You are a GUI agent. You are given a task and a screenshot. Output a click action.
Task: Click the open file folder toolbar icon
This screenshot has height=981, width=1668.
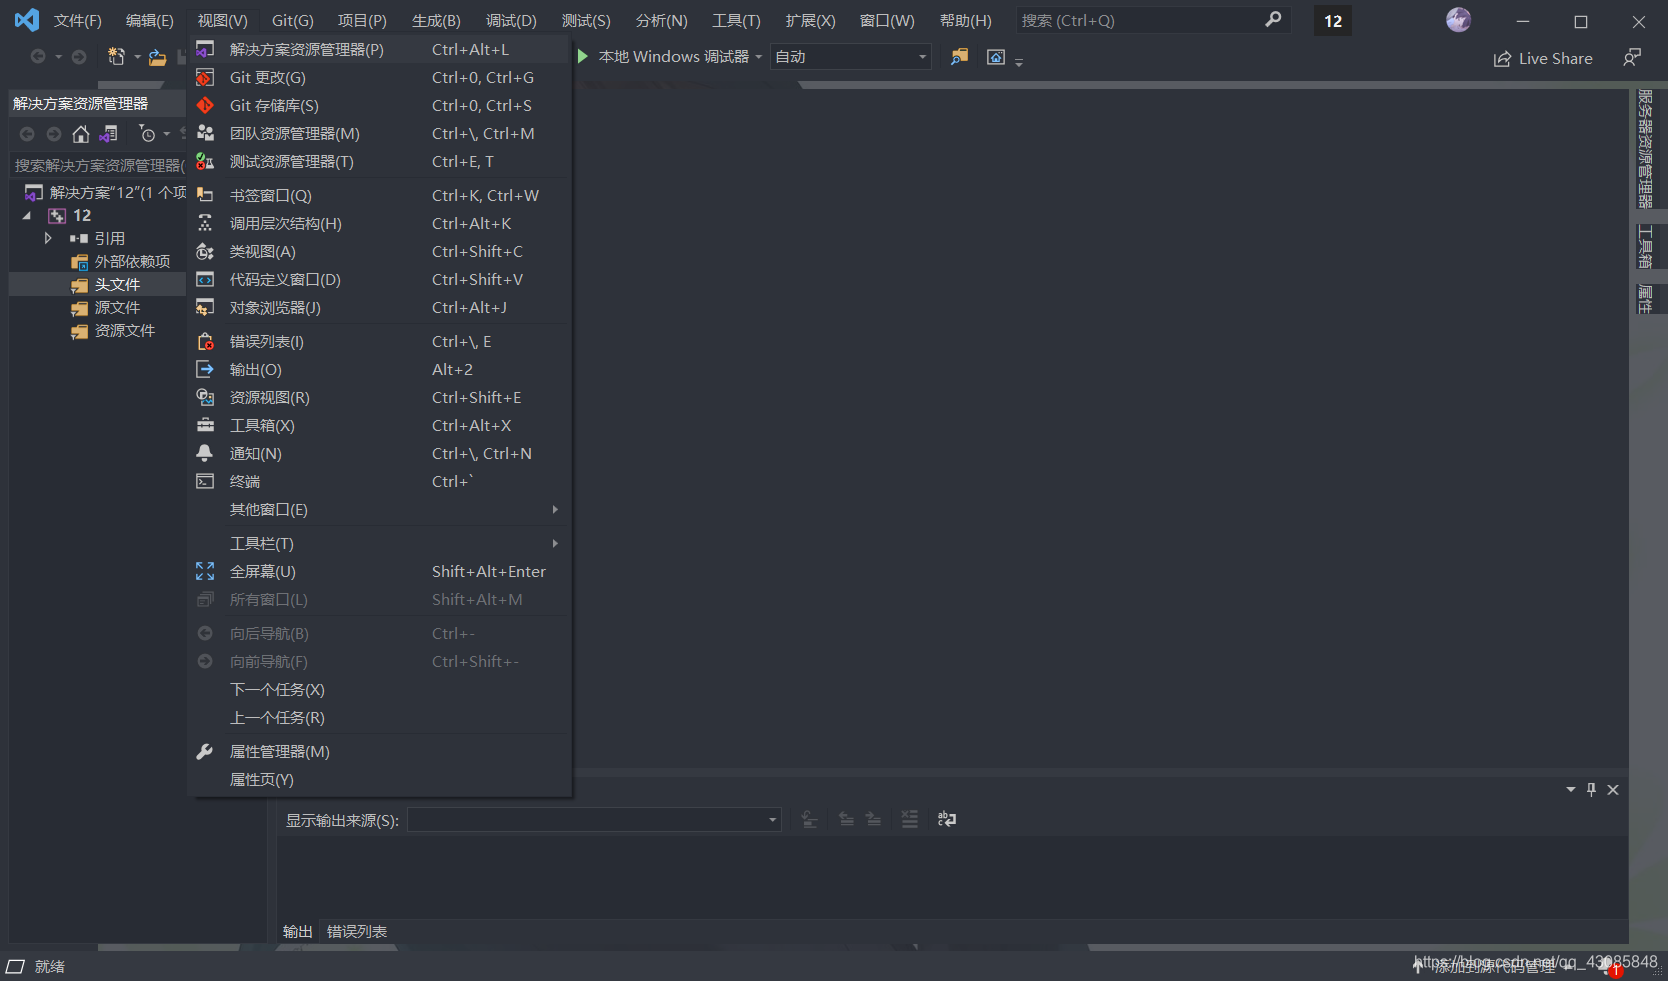point(157,58)
